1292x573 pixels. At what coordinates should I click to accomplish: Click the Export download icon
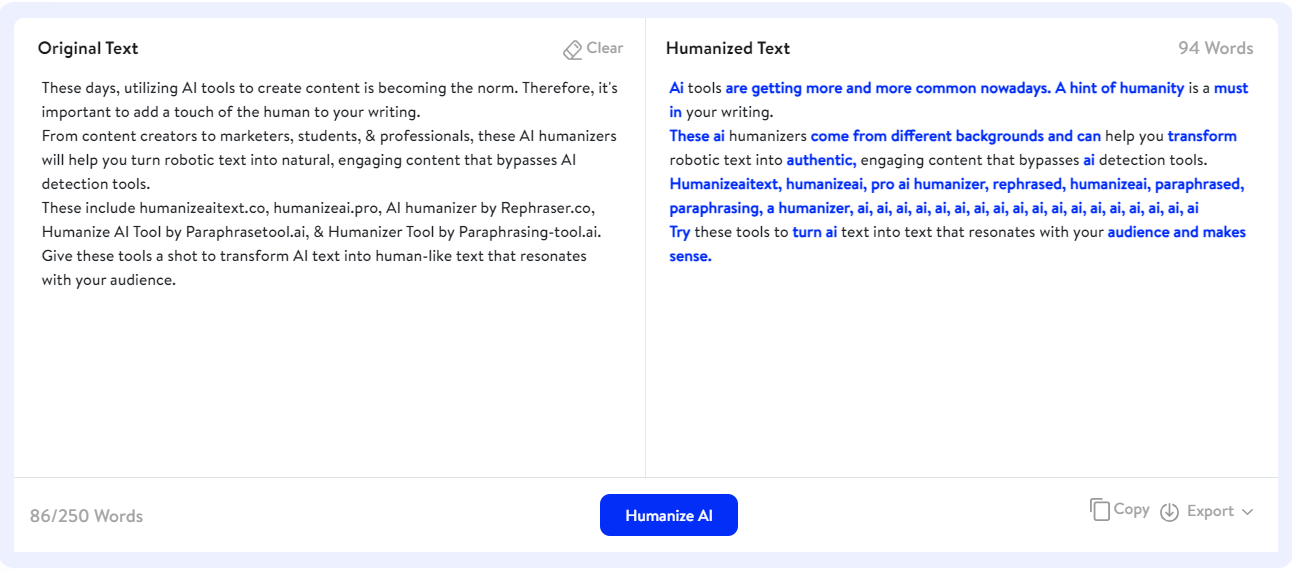point(1170,512)
